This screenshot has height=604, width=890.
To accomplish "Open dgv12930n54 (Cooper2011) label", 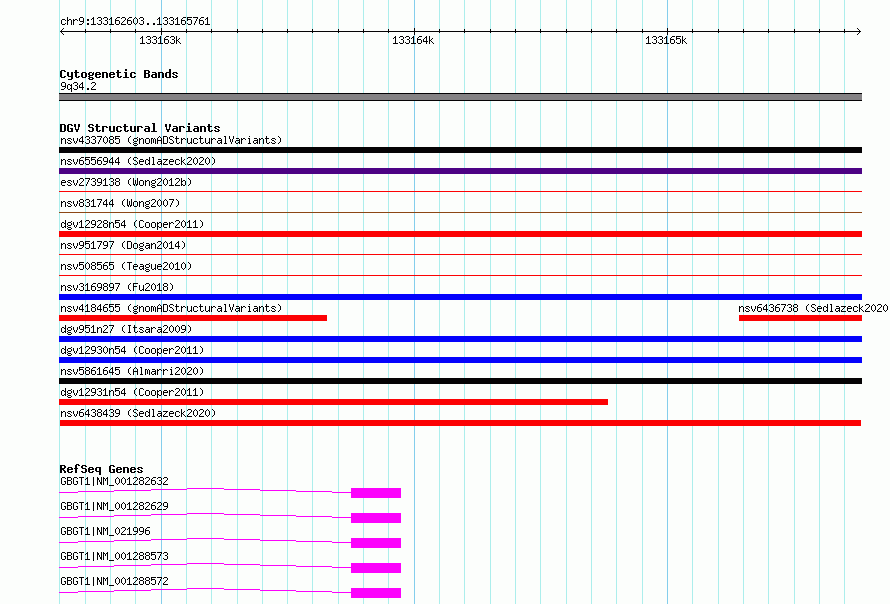I will (132, 350).
